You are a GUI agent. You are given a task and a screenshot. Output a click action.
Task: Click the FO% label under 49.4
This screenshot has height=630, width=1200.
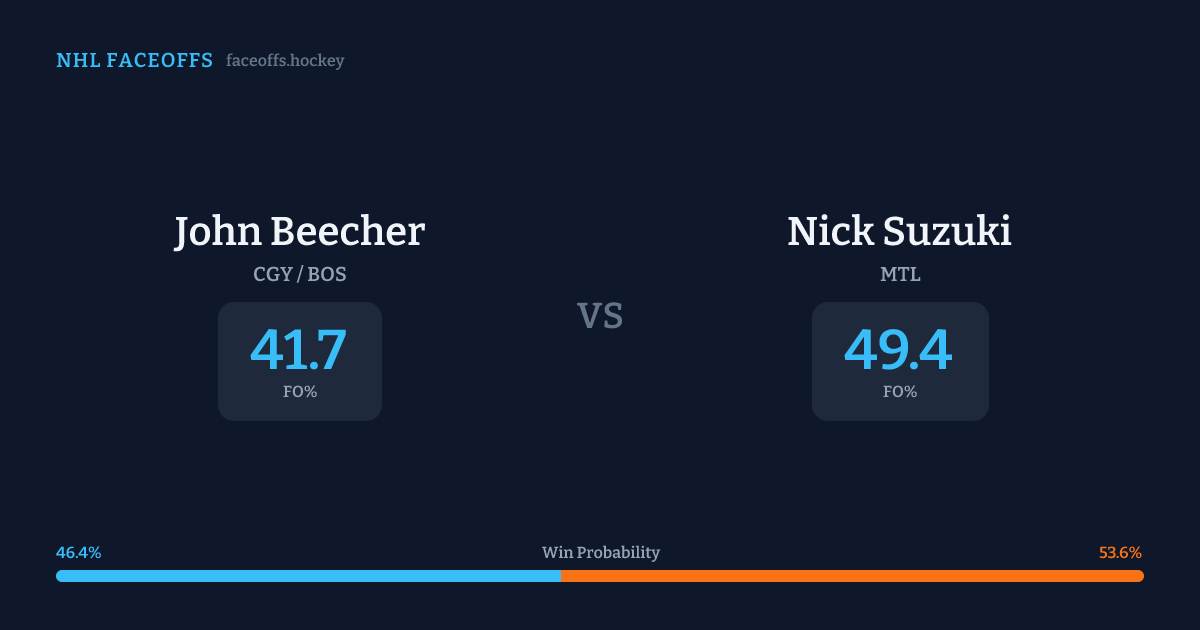[x=899, y=392]
